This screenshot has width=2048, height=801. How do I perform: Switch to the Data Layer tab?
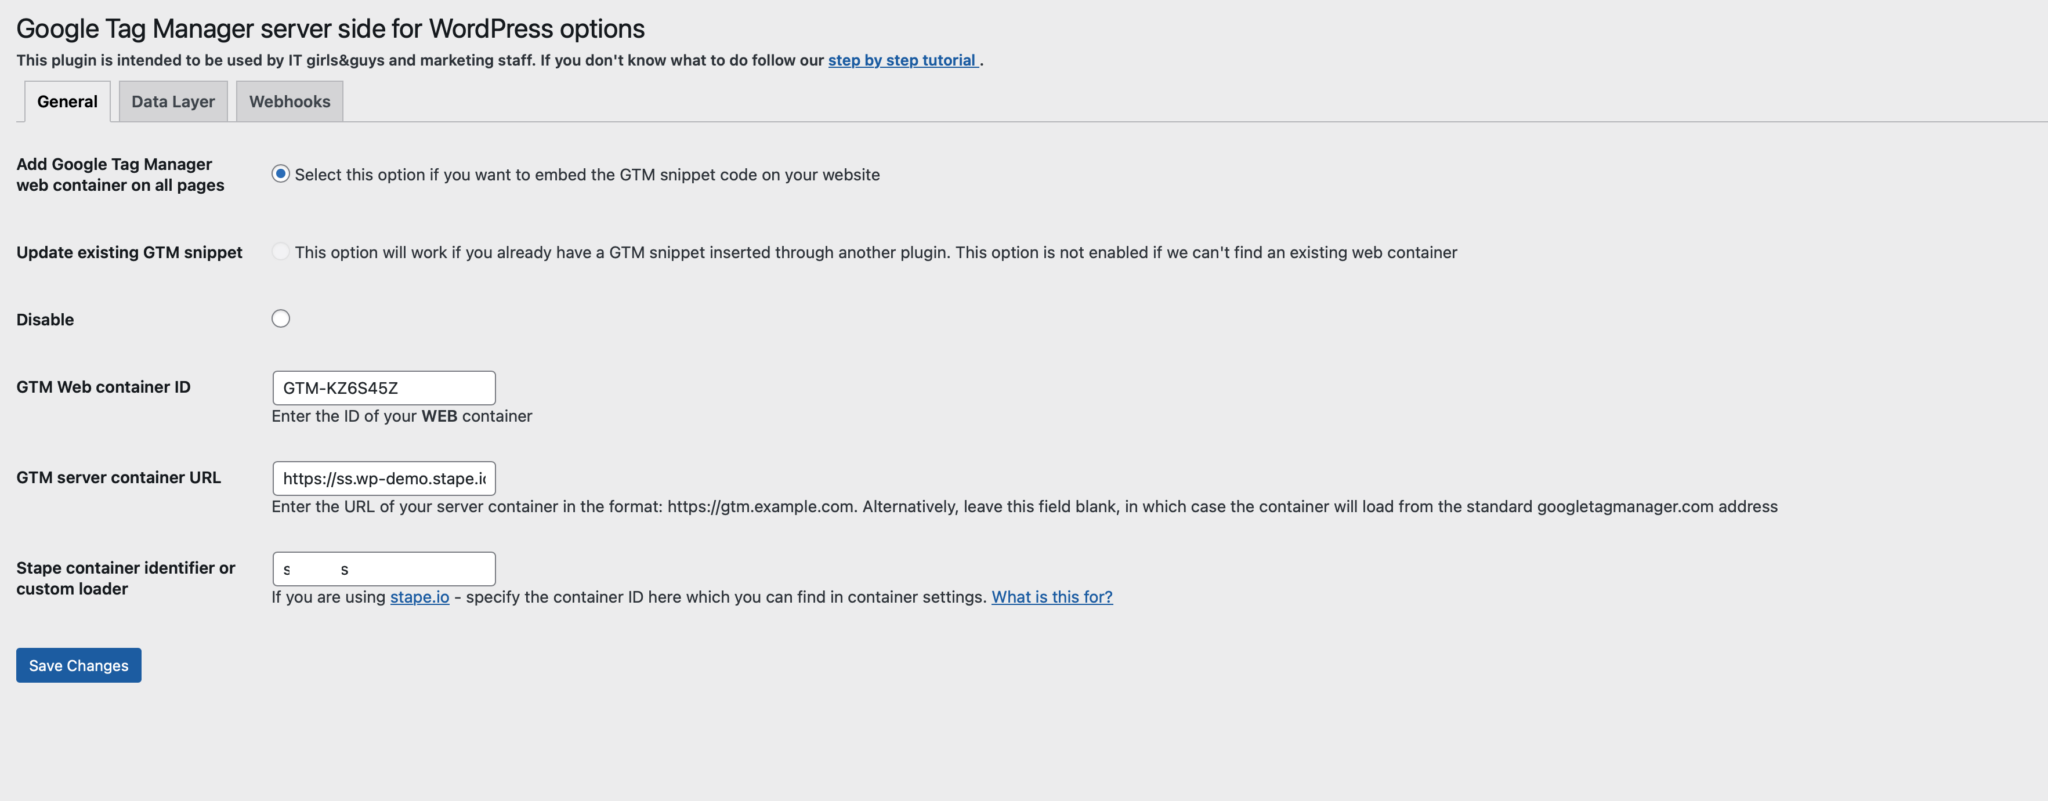click(173, 101)
